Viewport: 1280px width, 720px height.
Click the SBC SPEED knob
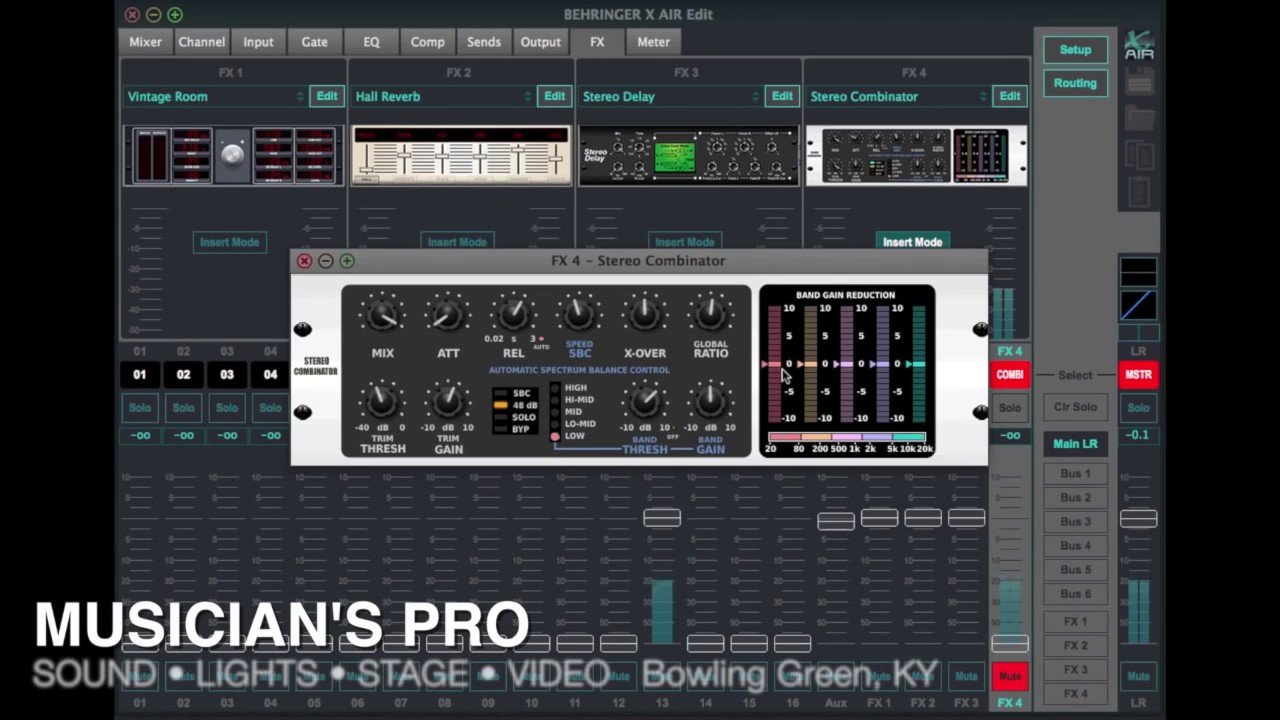[579, 314]
